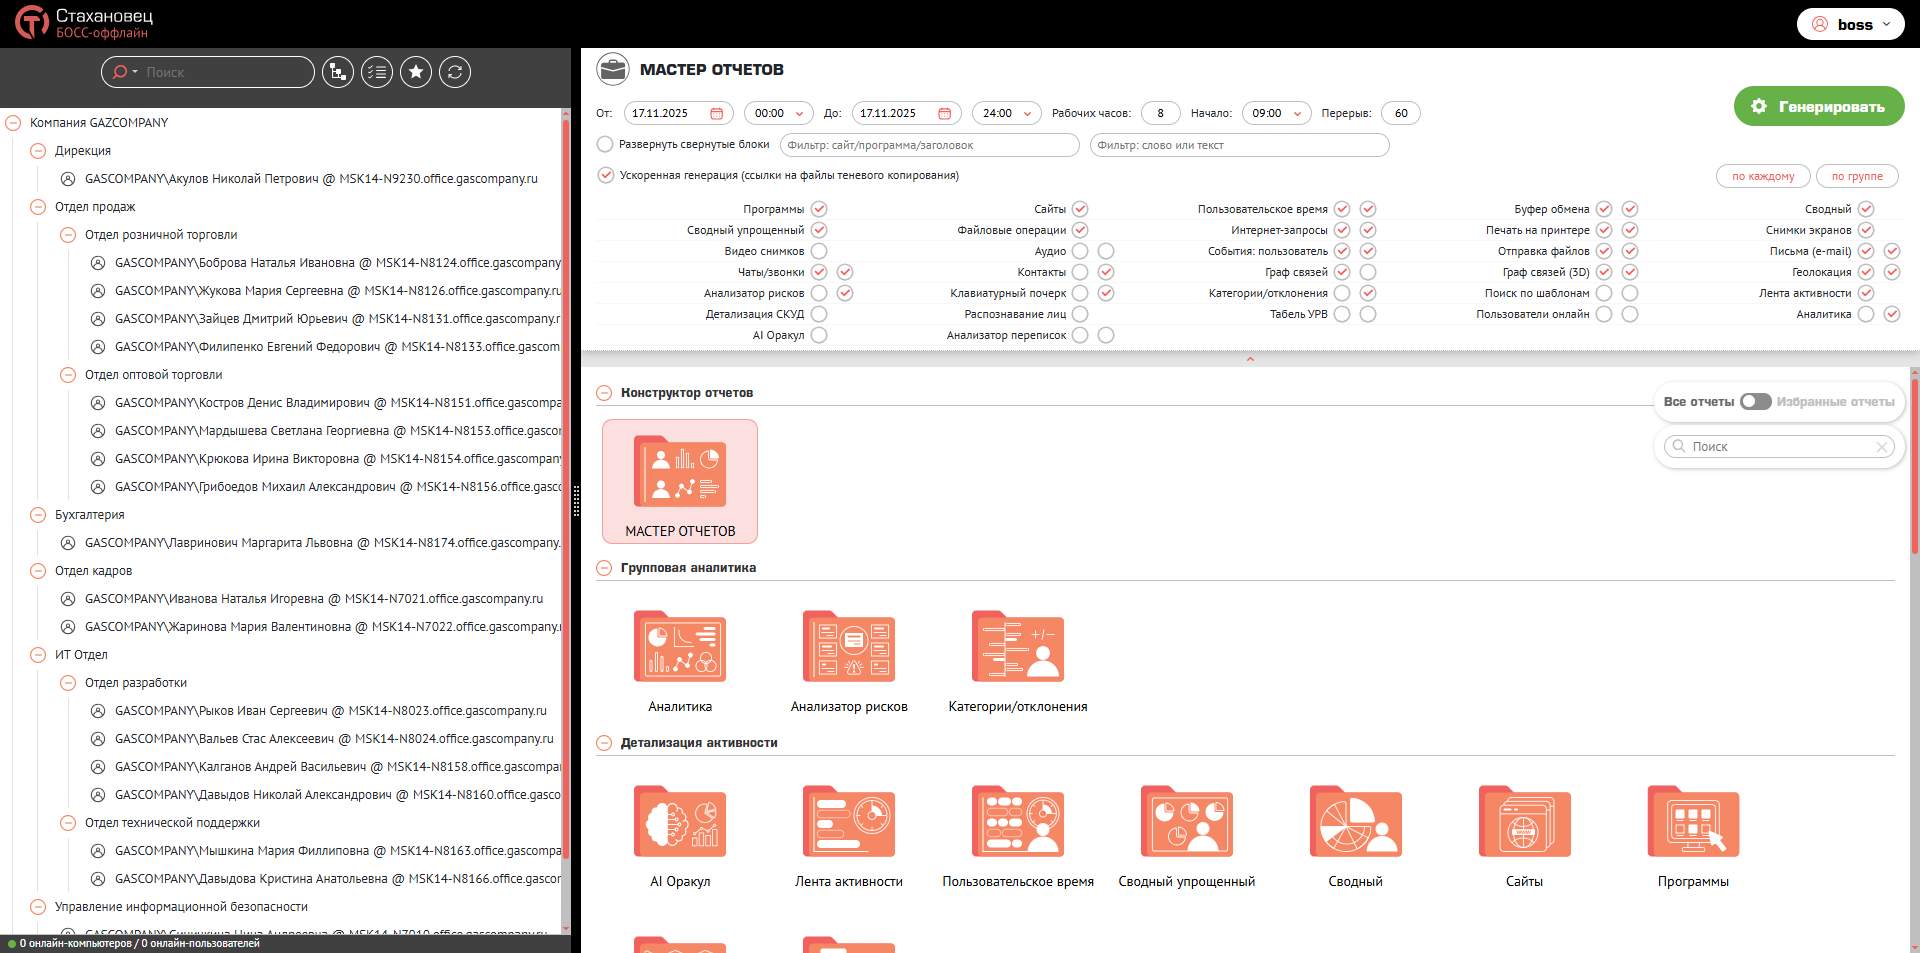Screen dimensions: 1920x953
Task: Click the refresh icon in left toolbar
Action: 455,72
